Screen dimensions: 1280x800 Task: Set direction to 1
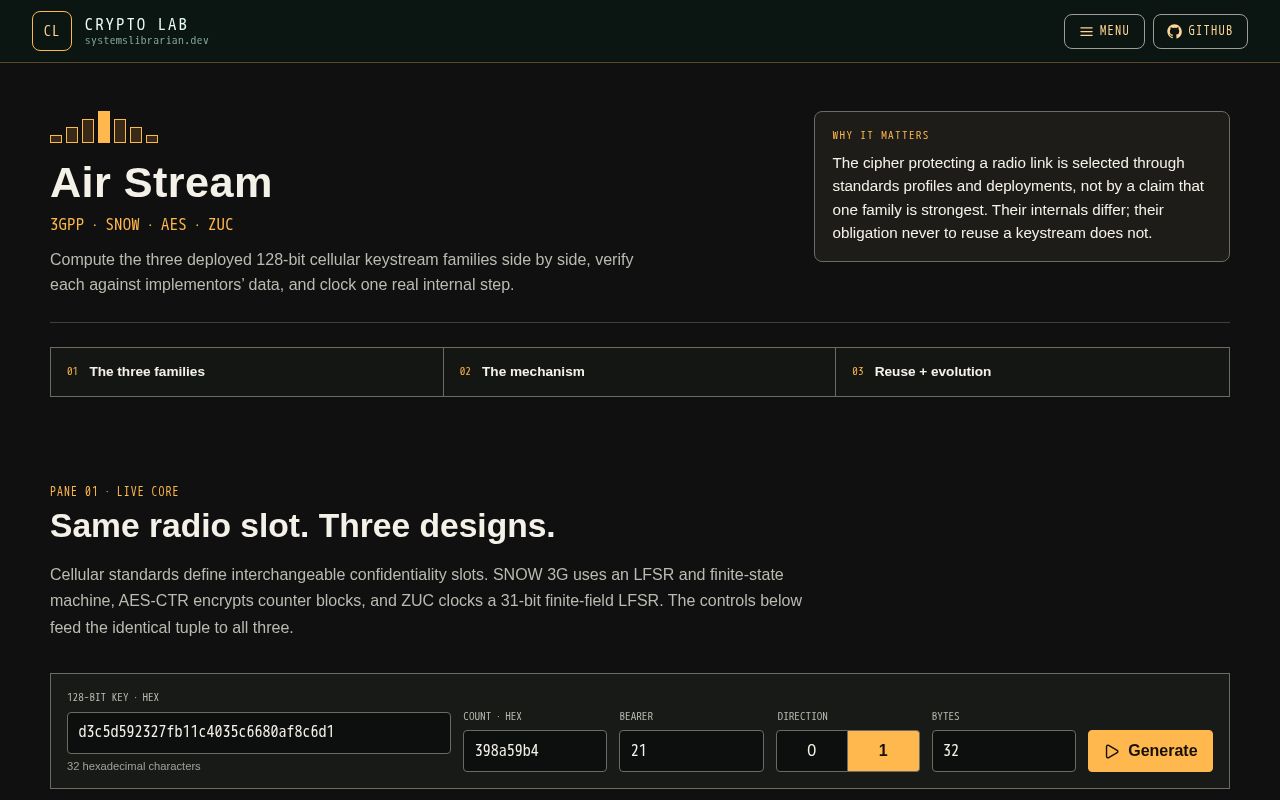[883, 751]
